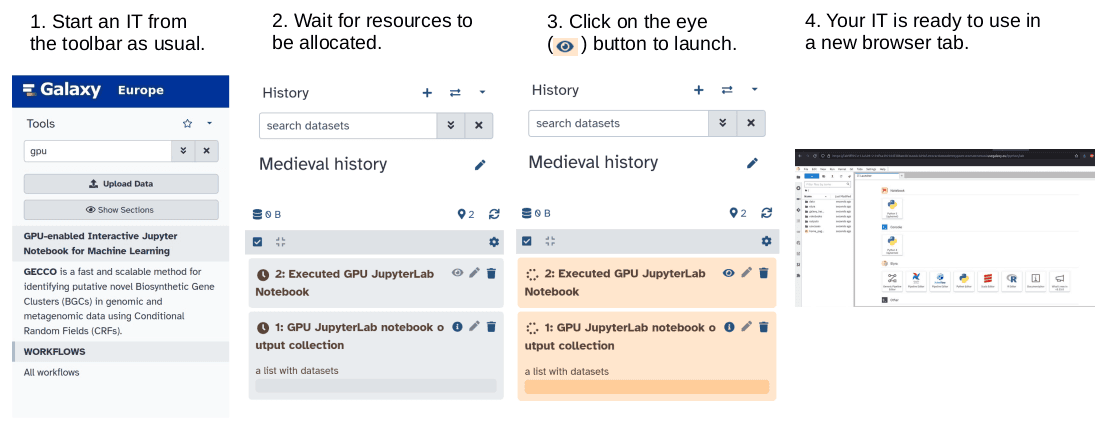Image resolution: width=1097 pixels, height=432 pixels.
Task: Click Europe label in Galaxy header
Action: tap(141, 90)
